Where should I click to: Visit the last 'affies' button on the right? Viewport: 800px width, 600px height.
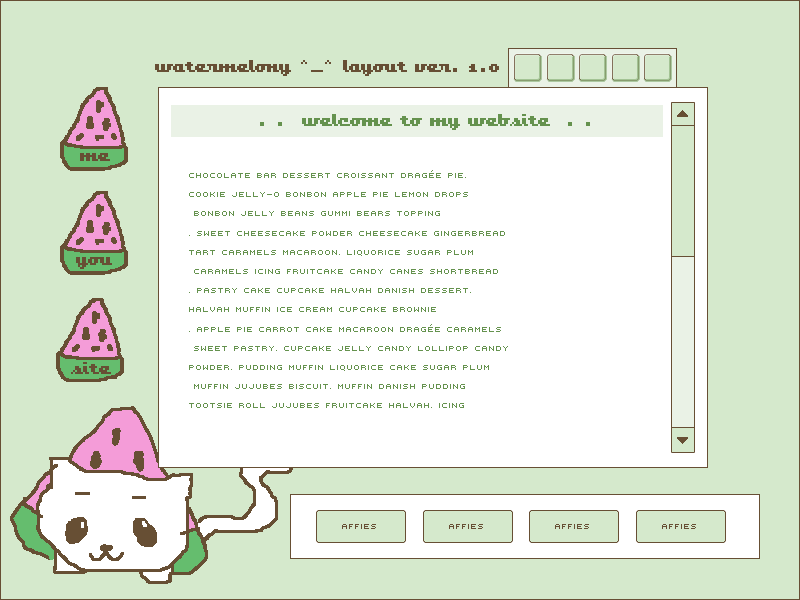[680, 526]
